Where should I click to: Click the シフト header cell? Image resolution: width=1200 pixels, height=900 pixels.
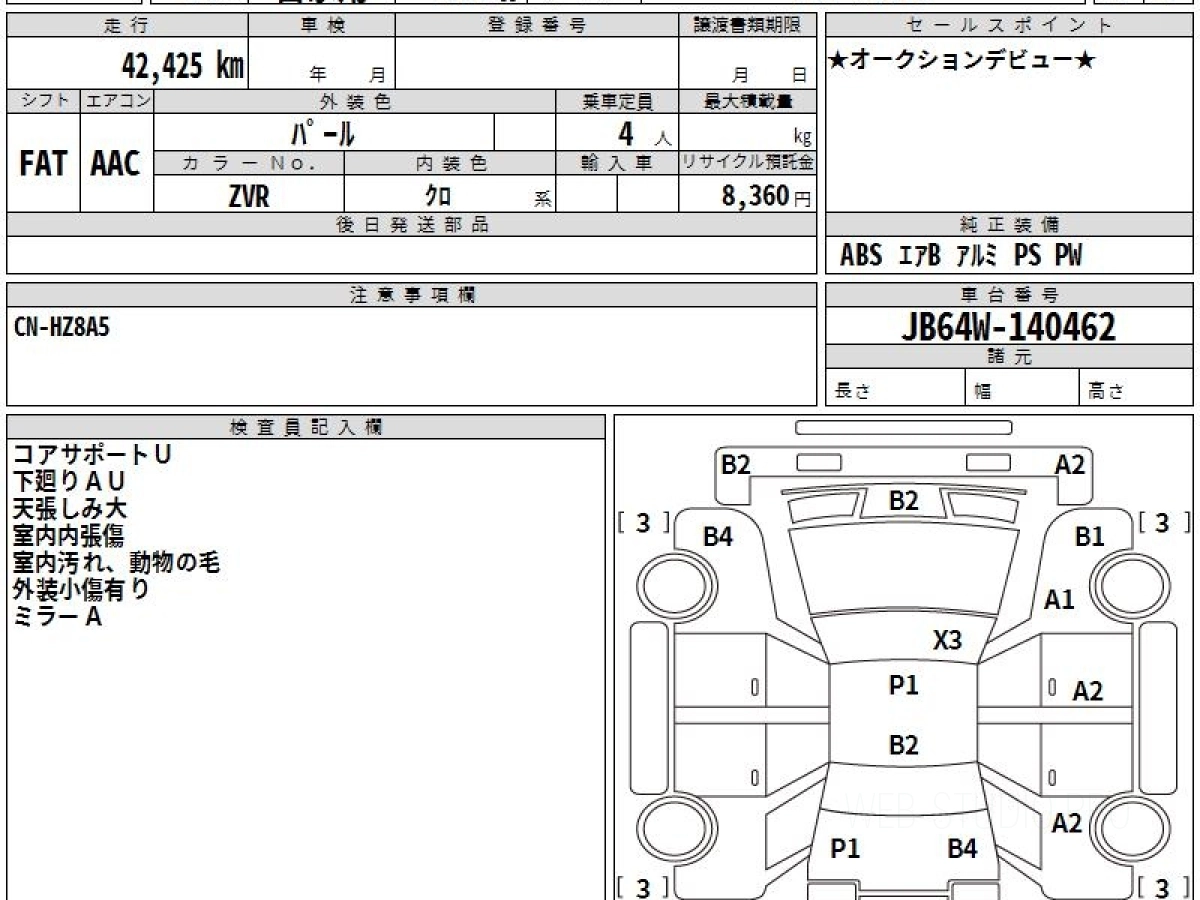pyautogui.click(x=43, y=101)
